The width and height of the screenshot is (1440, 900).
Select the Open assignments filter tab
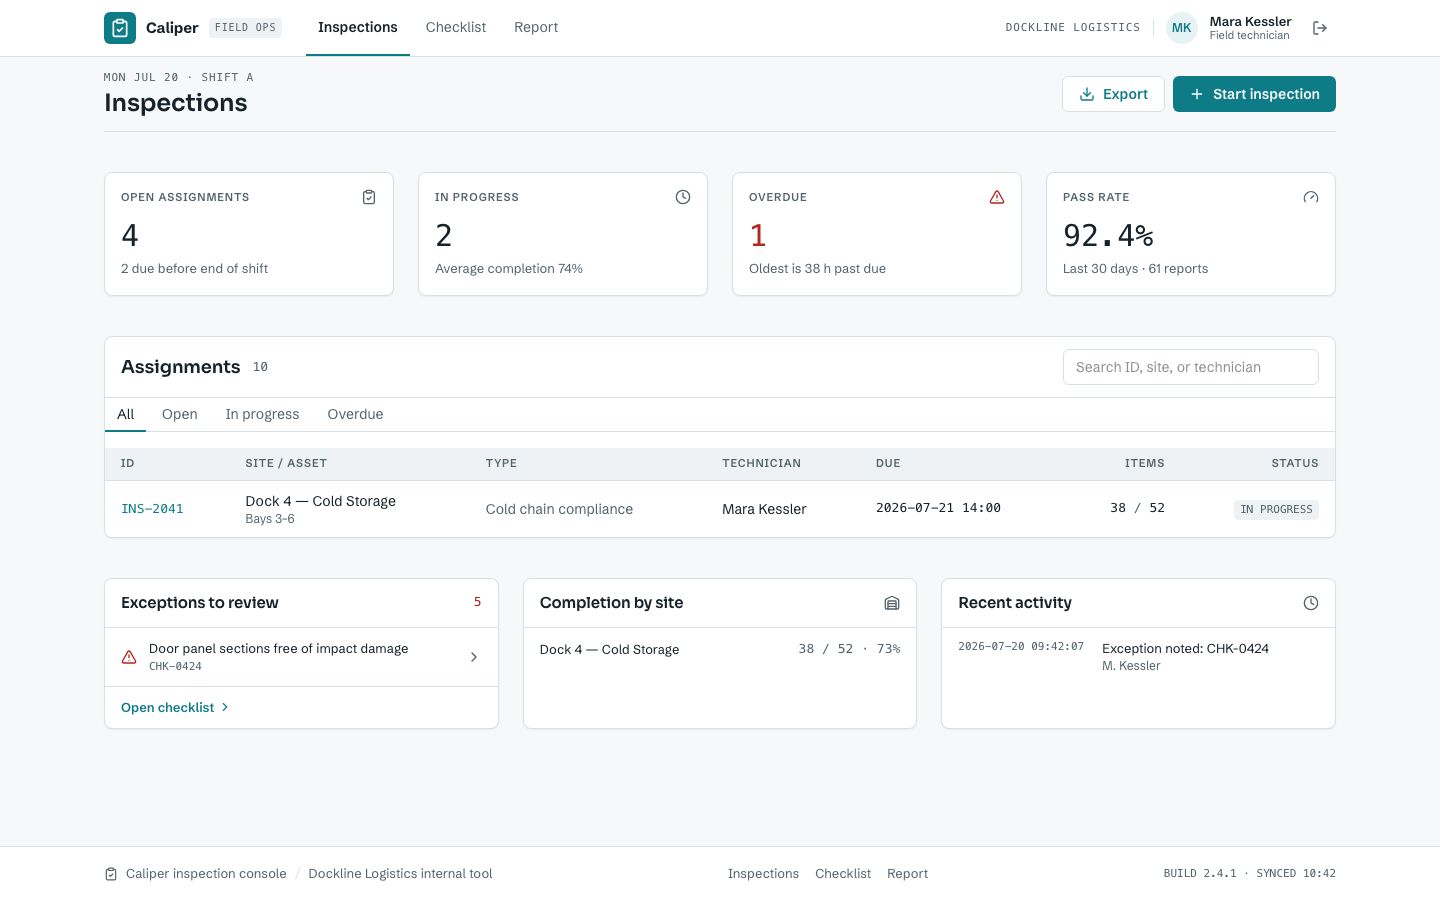[x=180, y=414]
